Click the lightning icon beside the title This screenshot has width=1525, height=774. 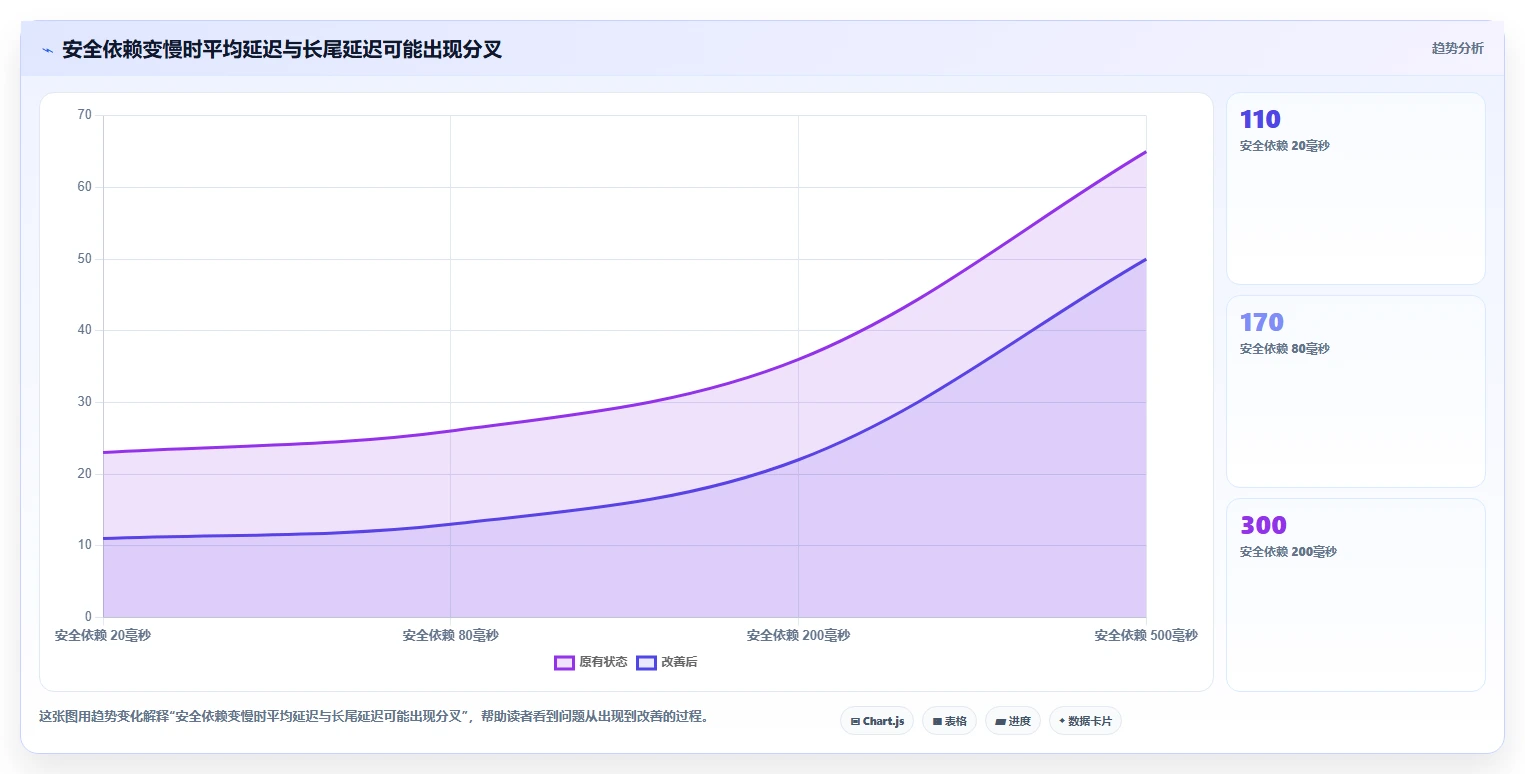[x=47, y=50]
